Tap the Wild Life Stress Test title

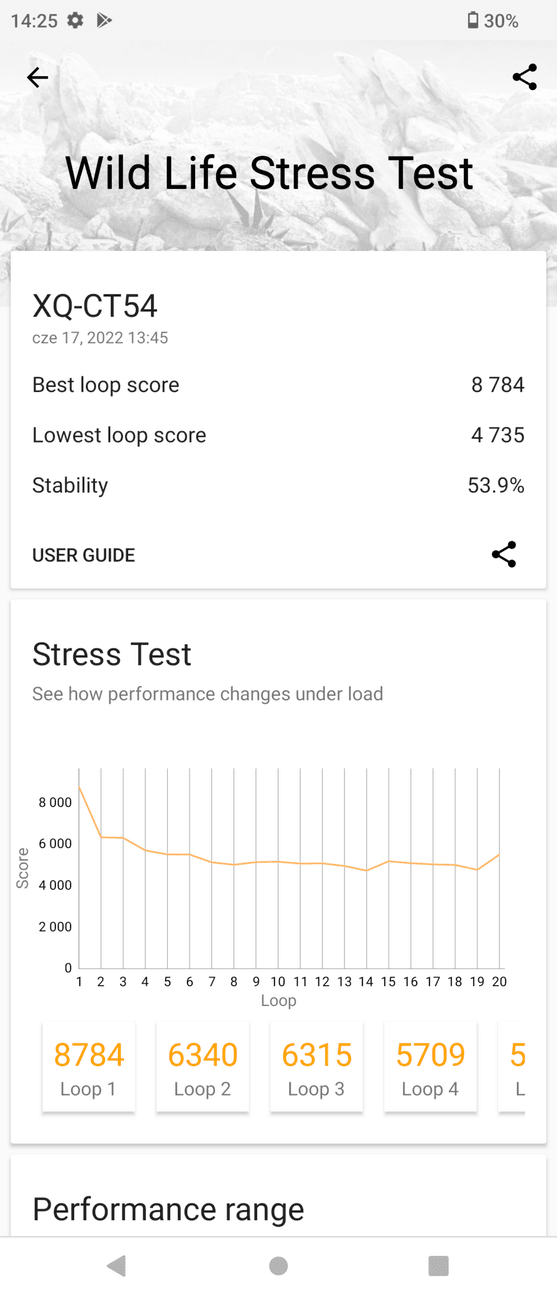[269, 173]
